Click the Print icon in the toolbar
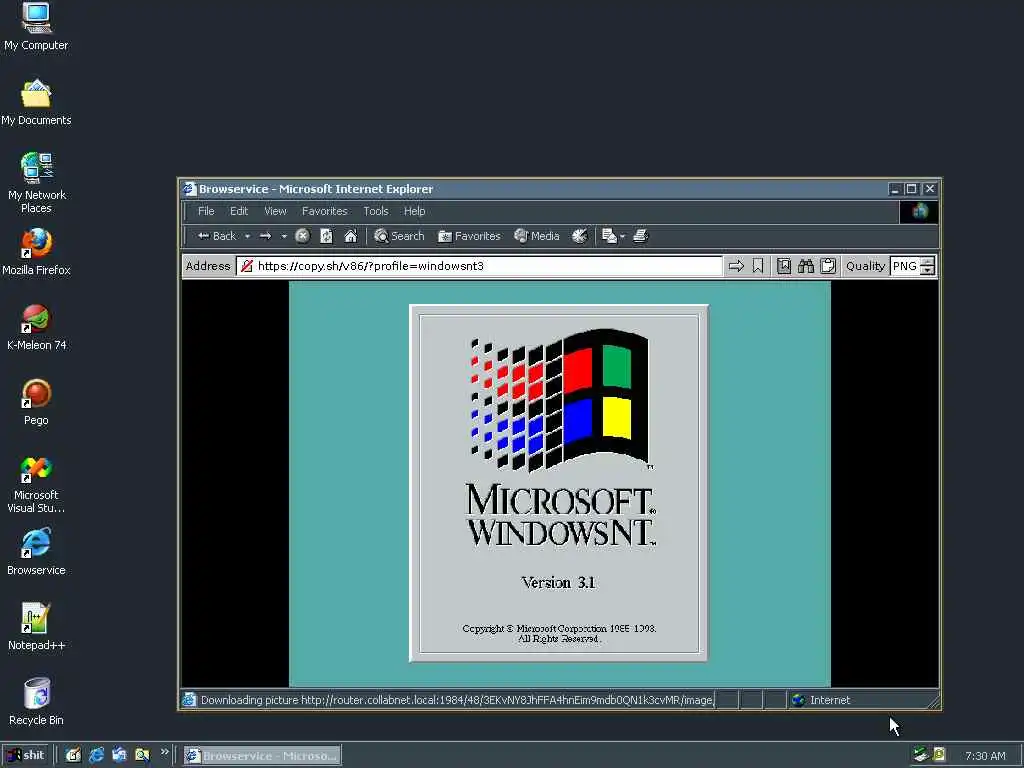 641,236
